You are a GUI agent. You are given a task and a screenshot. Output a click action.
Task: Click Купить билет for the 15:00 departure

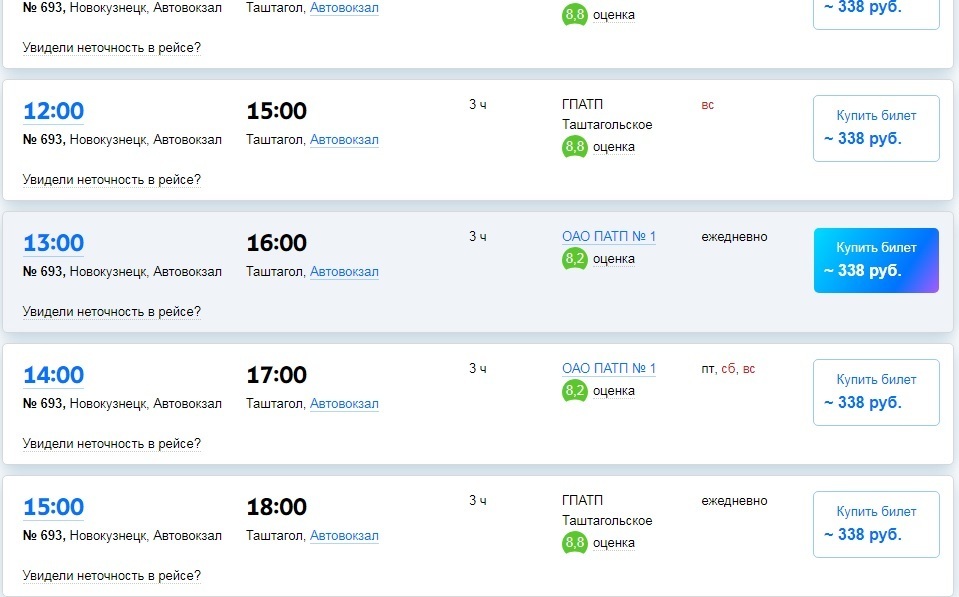pyautogui.click(x=876, y=524)
